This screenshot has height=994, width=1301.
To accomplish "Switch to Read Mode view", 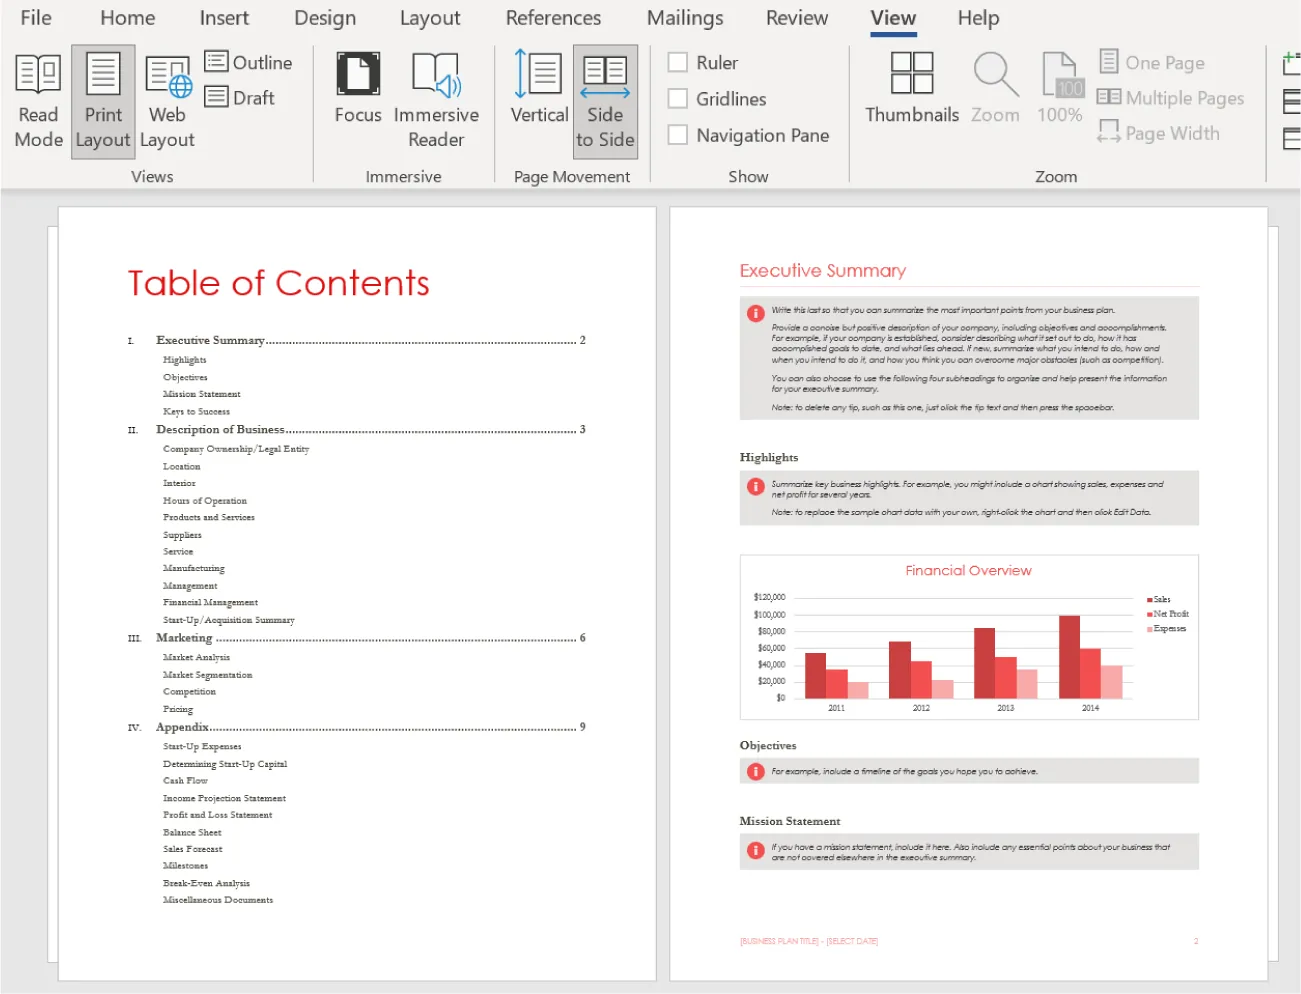I will [38, 100].
